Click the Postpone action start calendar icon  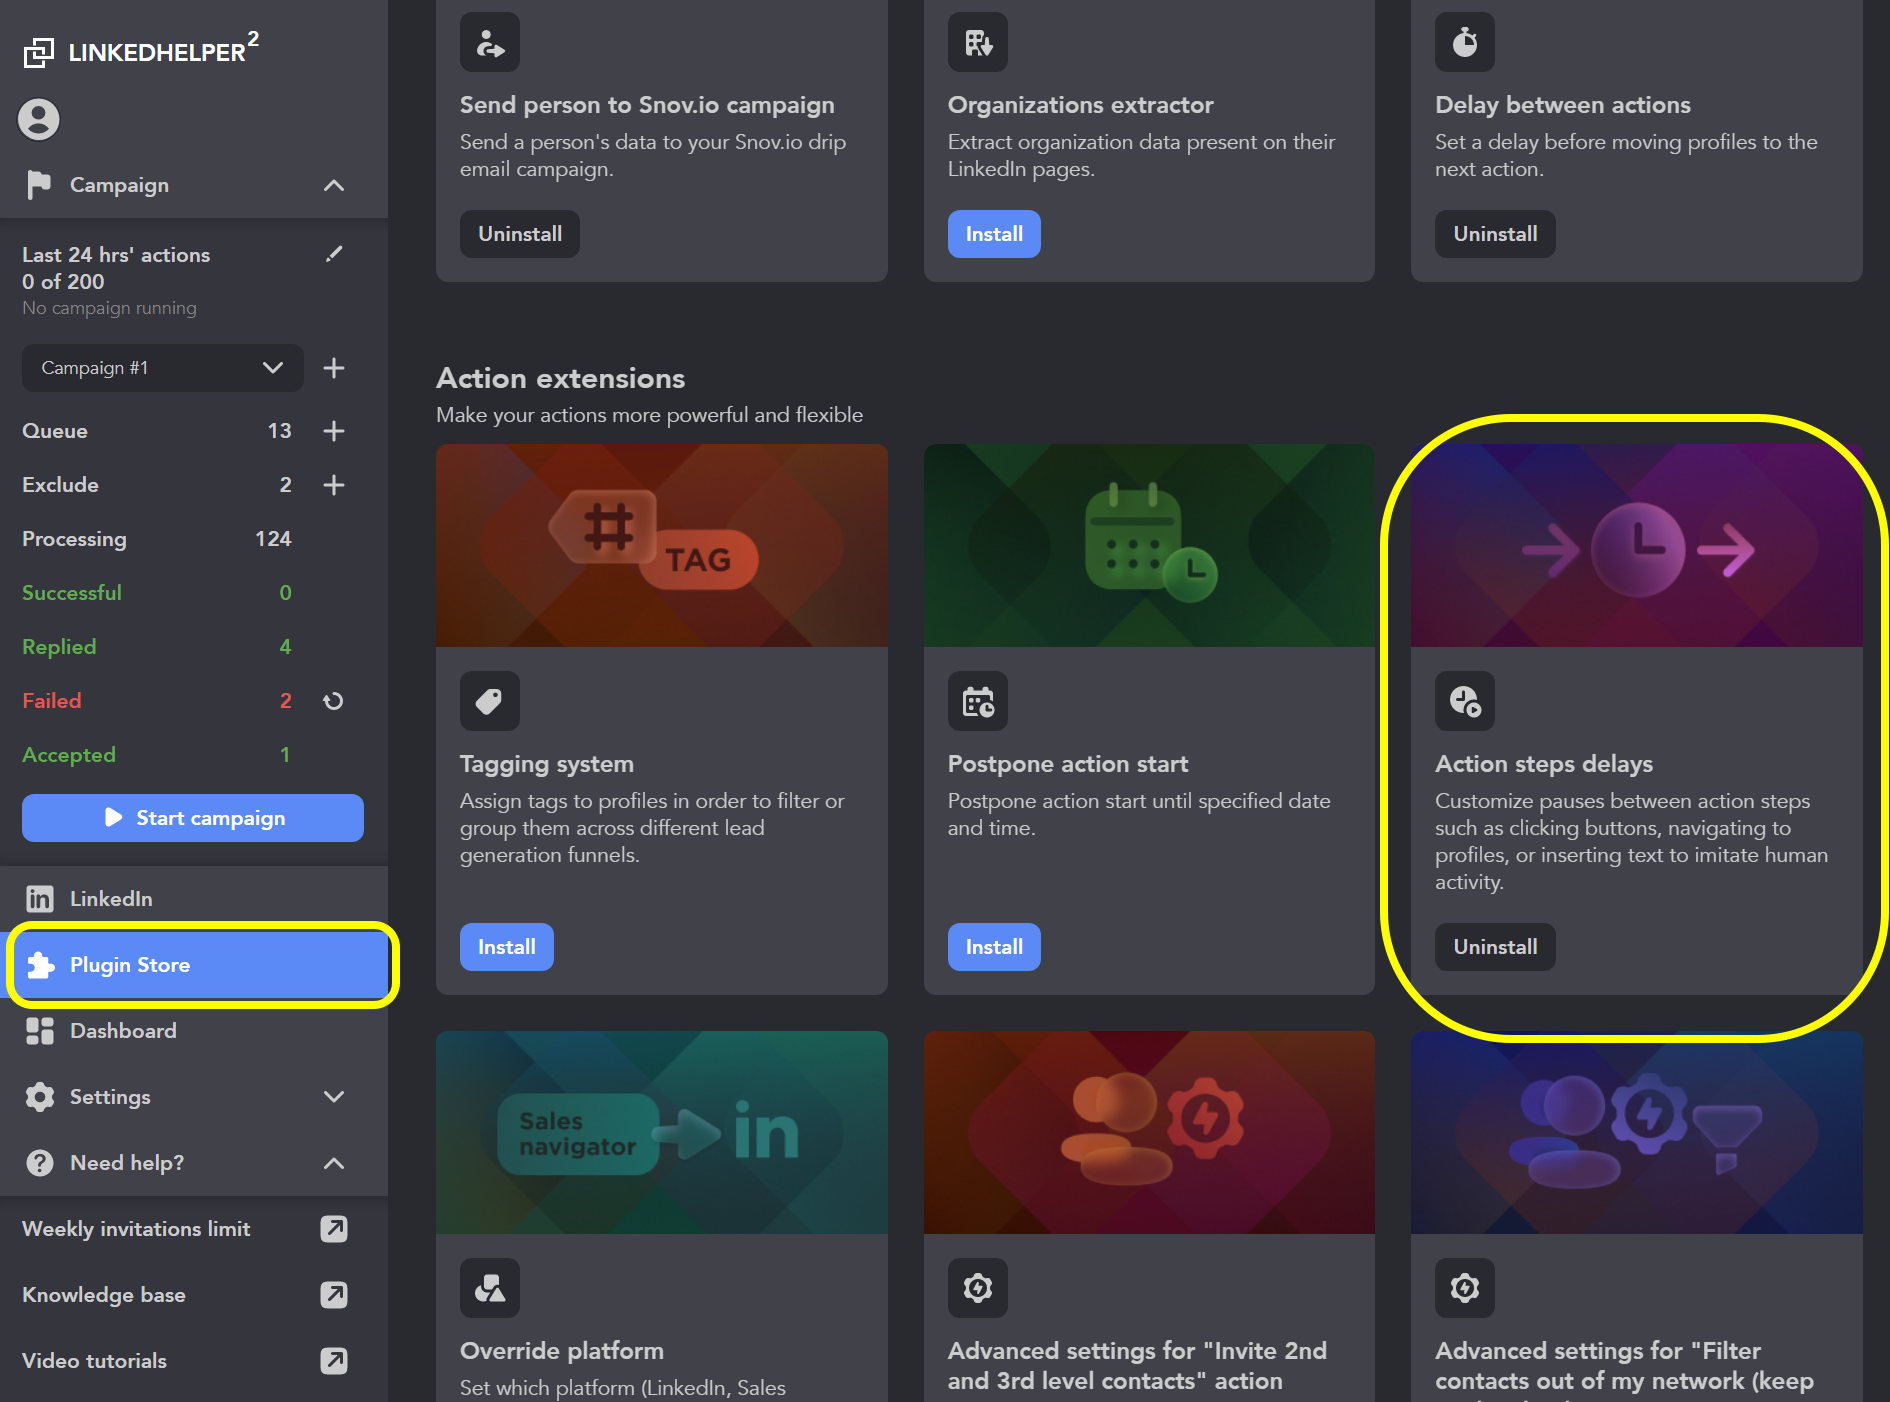pyautogui.click(x=978, y=701)
